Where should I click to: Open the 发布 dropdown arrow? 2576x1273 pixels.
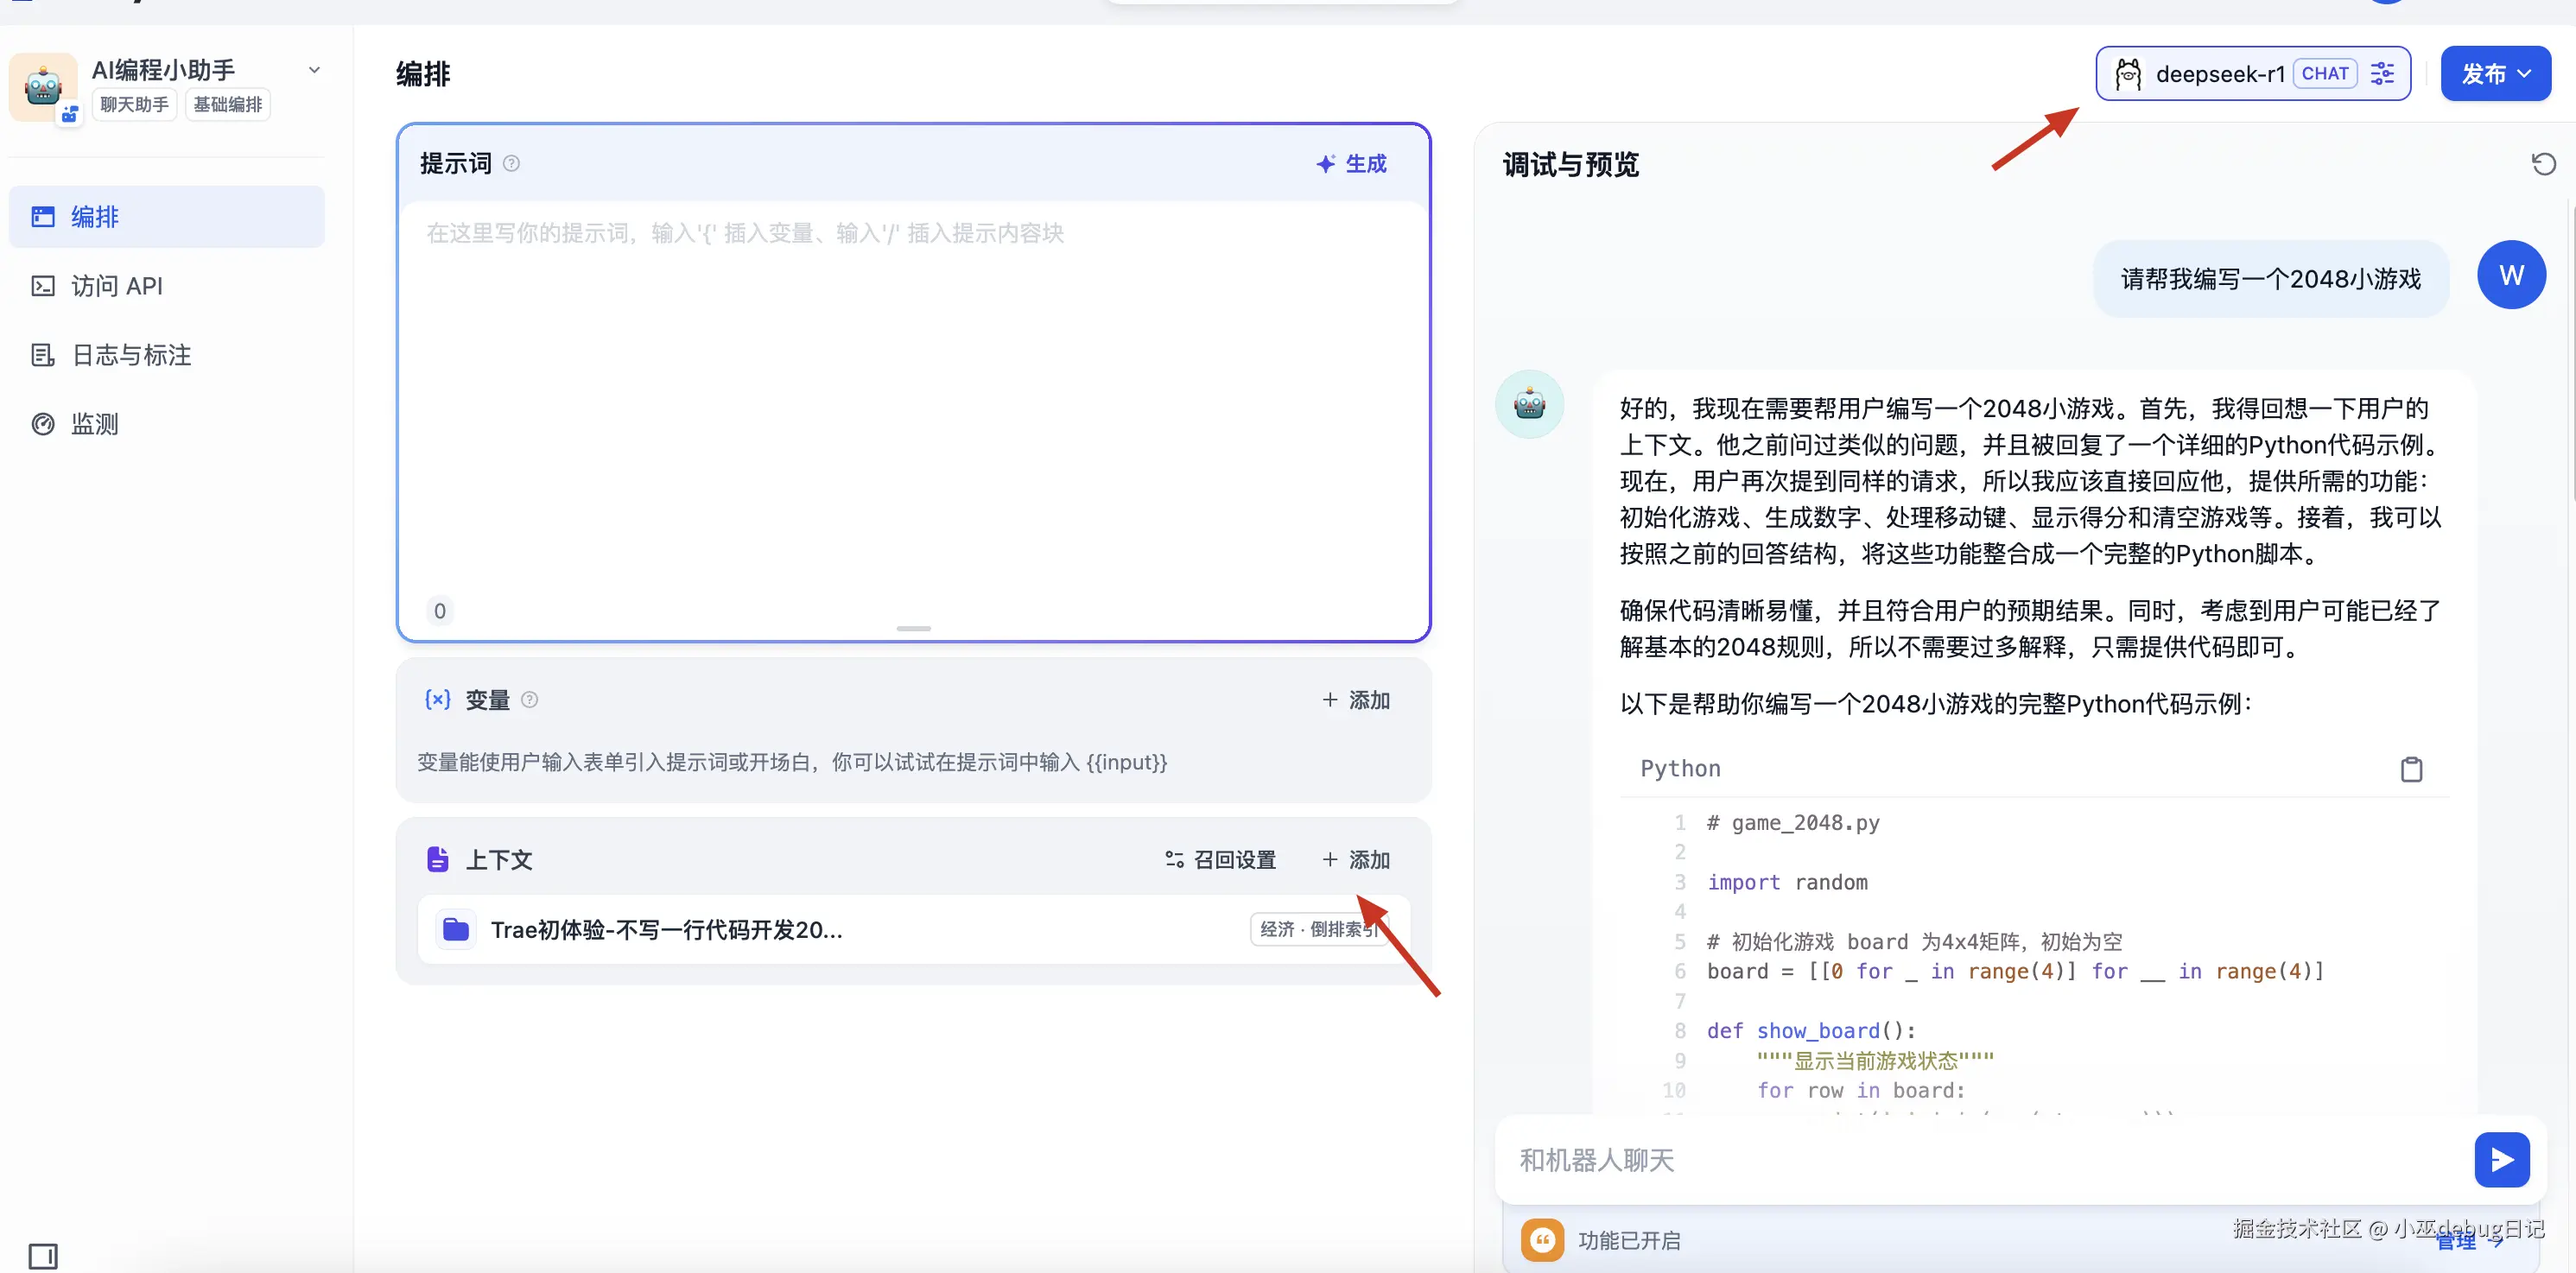point(2527,73)
